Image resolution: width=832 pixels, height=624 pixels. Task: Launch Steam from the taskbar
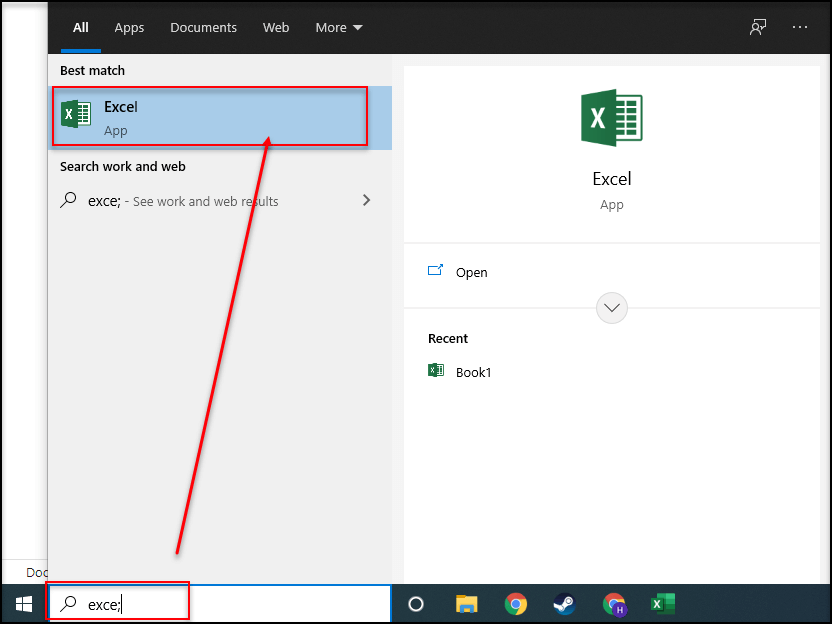[564, 604]
